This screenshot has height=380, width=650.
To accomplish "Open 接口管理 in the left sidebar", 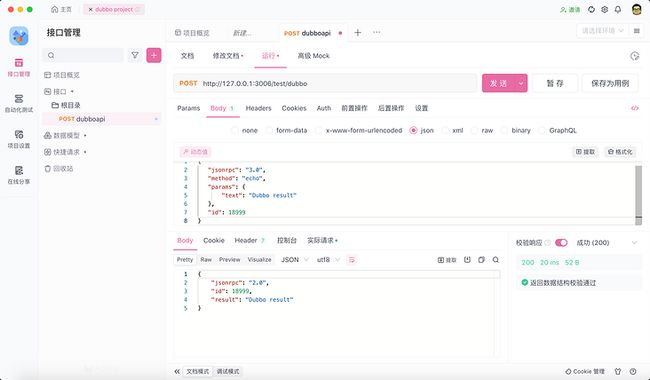I will [x=19, y=68].
